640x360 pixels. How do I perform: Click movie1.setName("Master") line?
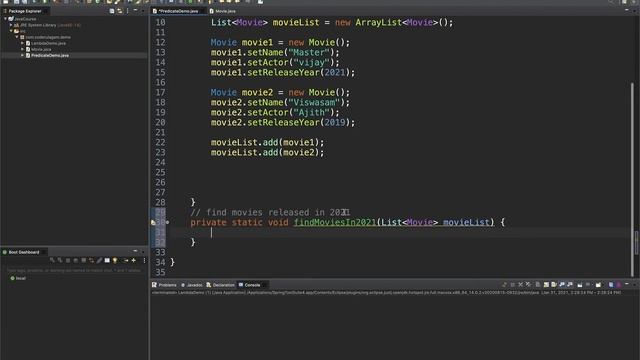pos(275,52)
